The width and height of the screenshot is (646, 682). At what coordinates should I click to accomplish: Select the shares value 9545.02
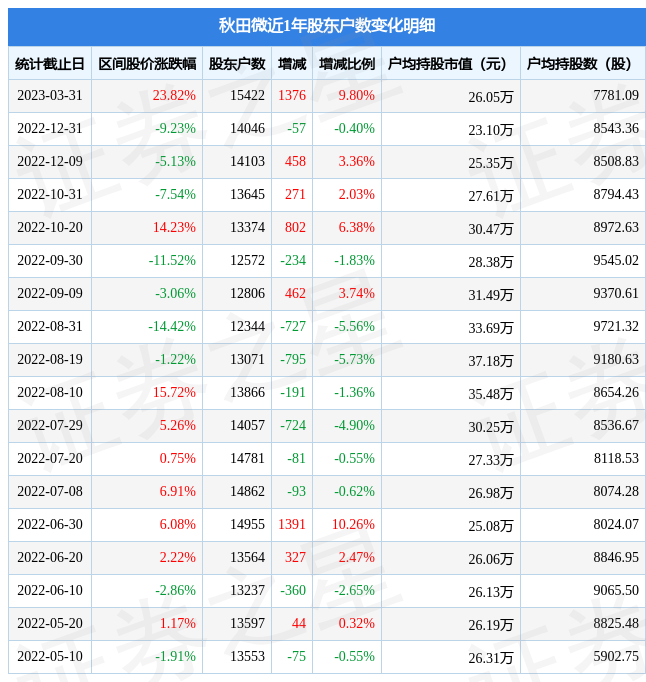pyautogui.click(x=616, y=261)
